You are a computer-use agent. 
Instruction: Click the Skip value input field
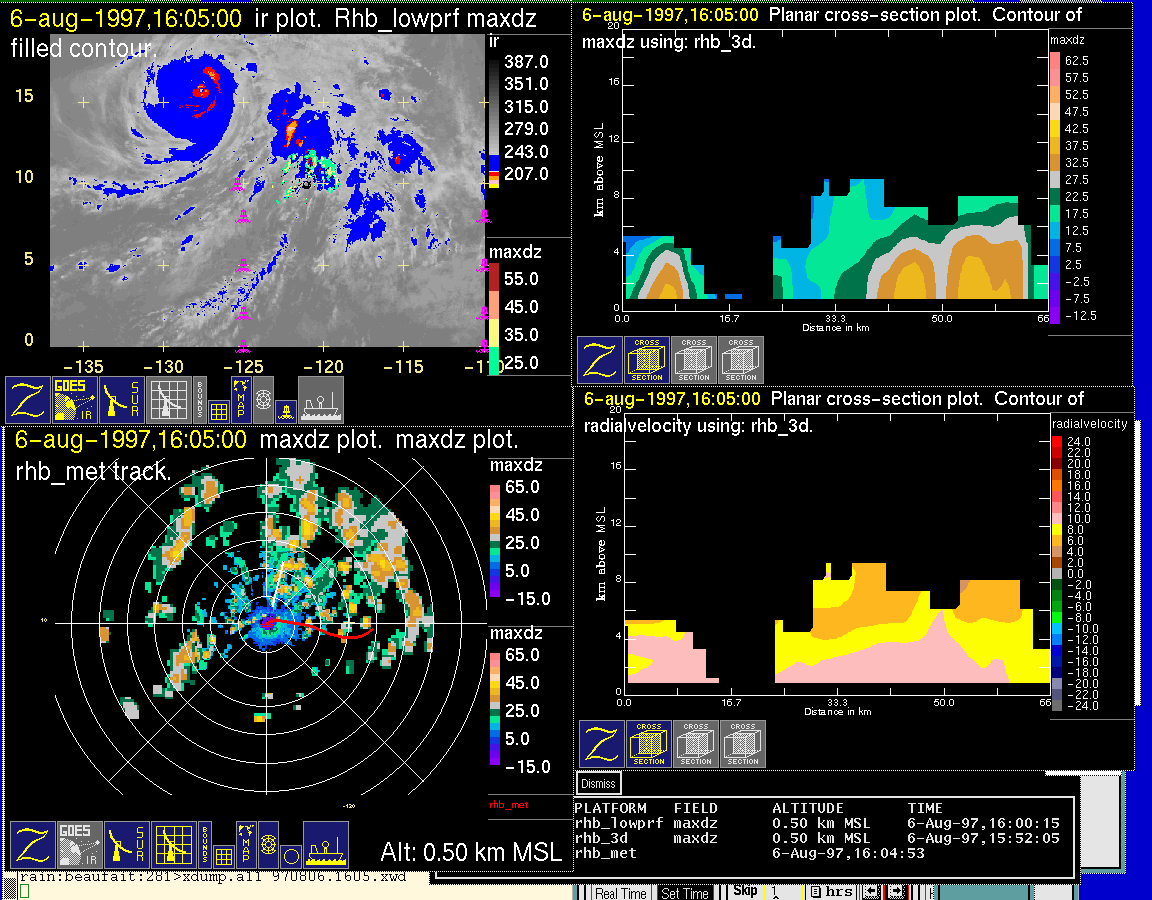[780, 891]
